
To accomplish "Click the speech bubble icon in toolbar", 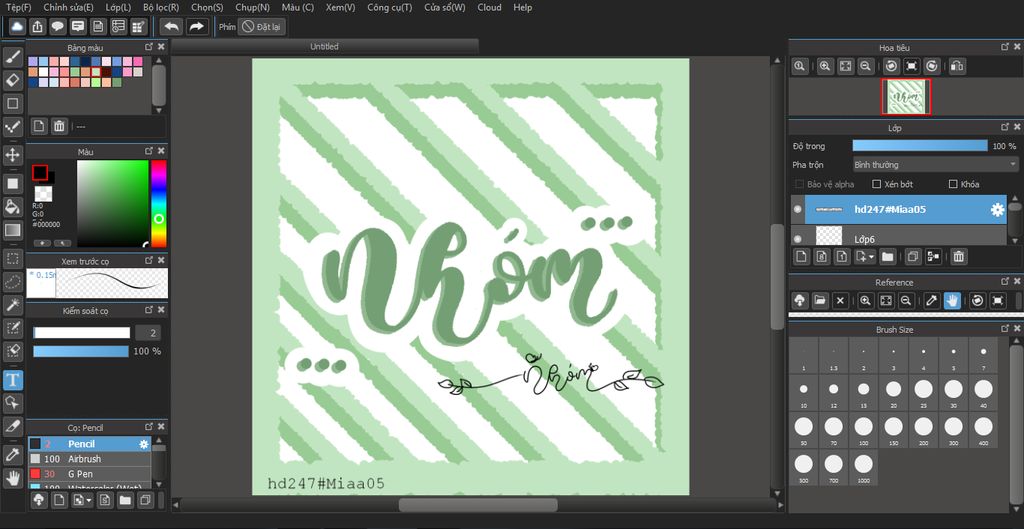I will pyautogui.click(x=57, y=27).
